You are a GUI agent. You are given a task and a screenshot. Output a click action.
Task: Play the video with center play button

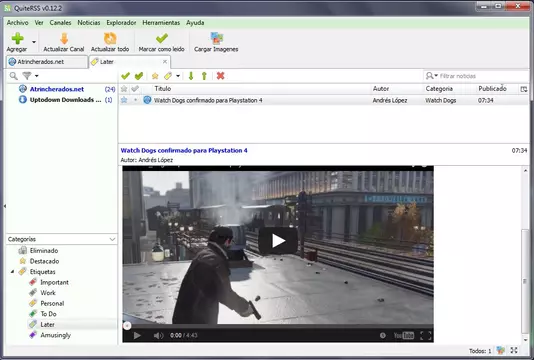tap(278, 241)
